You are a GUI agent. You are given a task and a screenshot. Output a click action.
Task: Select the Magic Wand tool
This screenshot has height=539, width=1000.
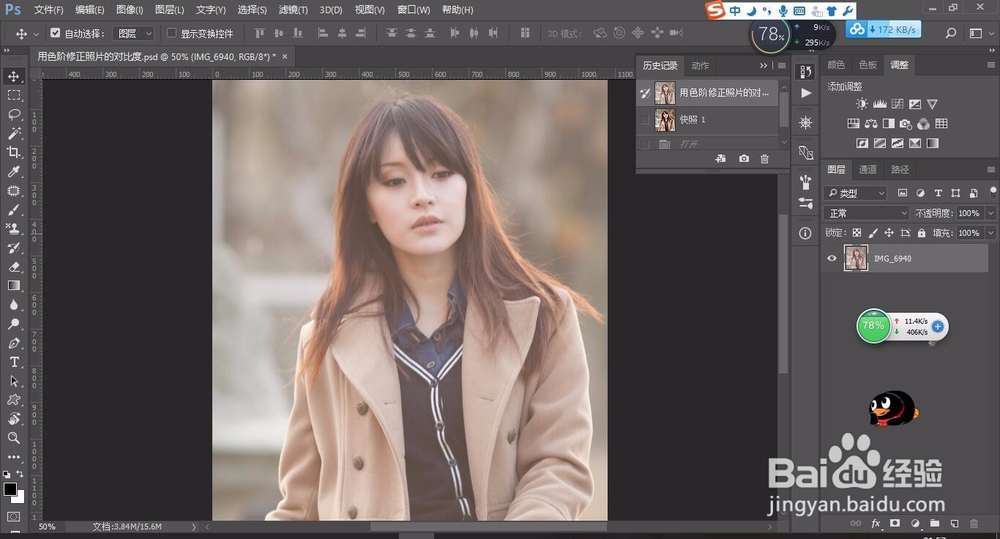(x=13, y=133)
